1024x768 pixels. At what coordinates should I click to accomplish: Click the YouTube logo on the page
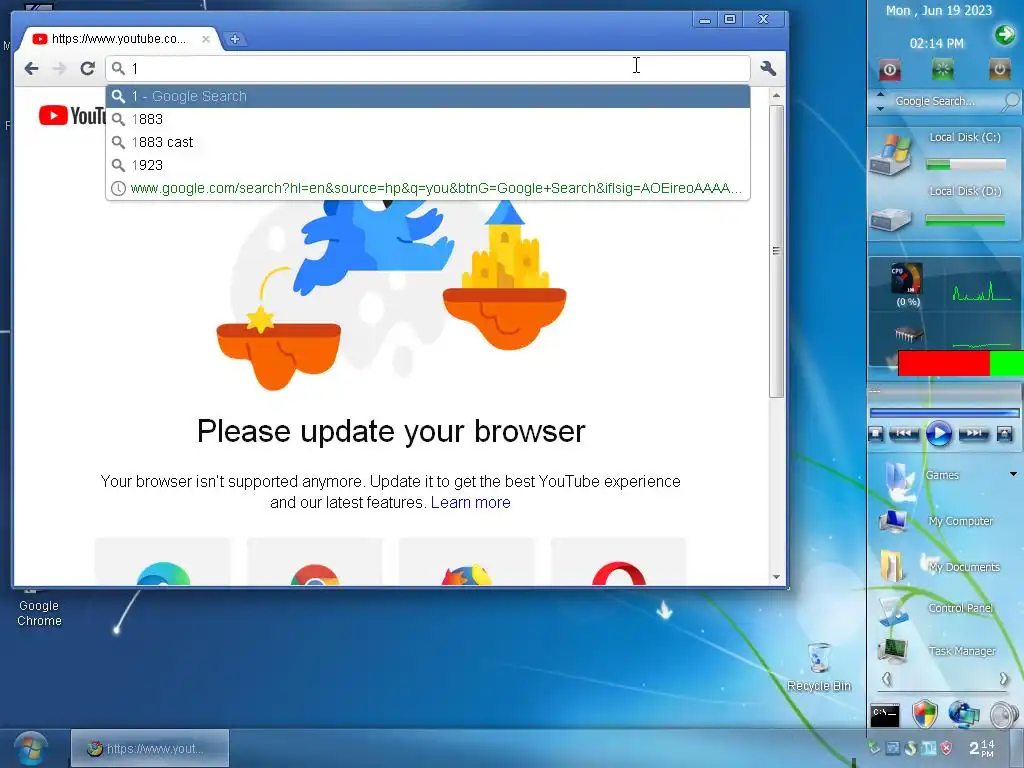pos(72,116)
